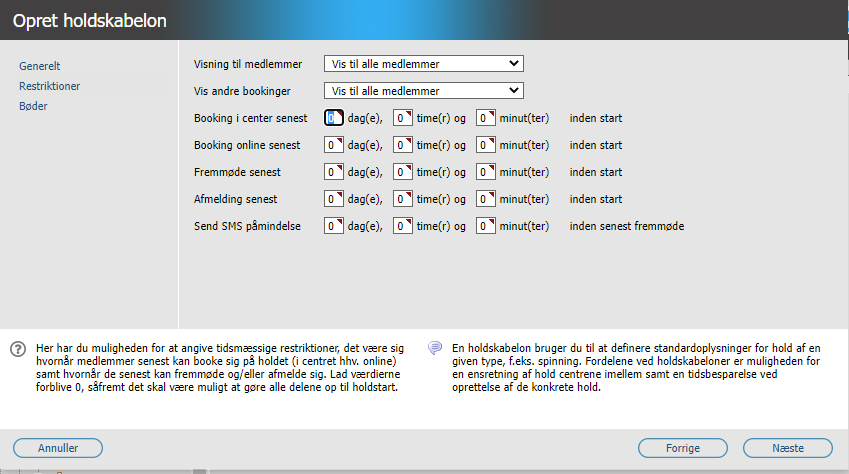Go back with the Forrige button
This screenshot has width=849, height=474.
tap(683, 448)
